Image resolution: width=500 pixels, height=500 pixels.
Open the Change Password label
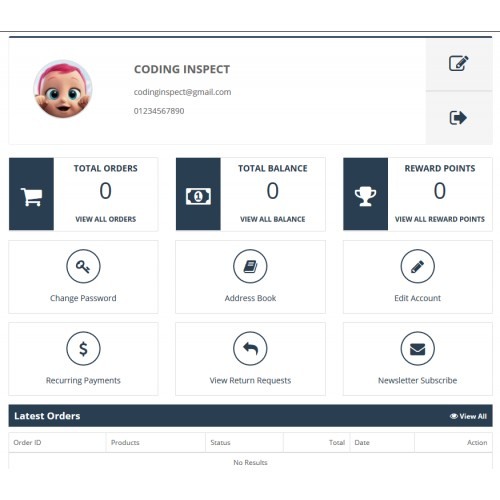tap(83, 298)
